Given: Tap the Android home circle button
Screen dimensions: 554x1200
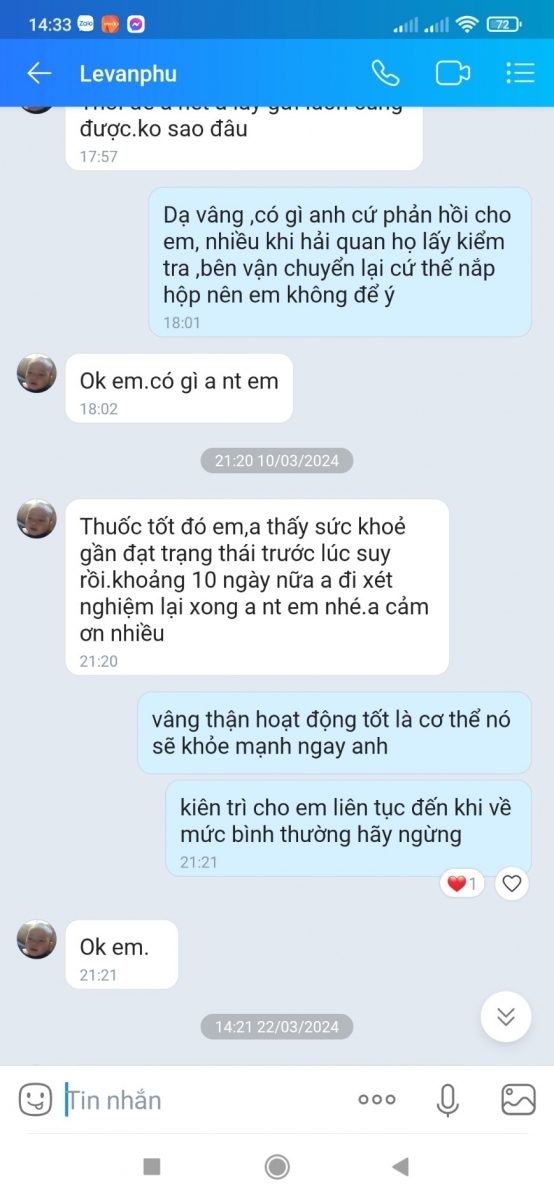Looking at the screenshot, I should [x=277, y=1166].
